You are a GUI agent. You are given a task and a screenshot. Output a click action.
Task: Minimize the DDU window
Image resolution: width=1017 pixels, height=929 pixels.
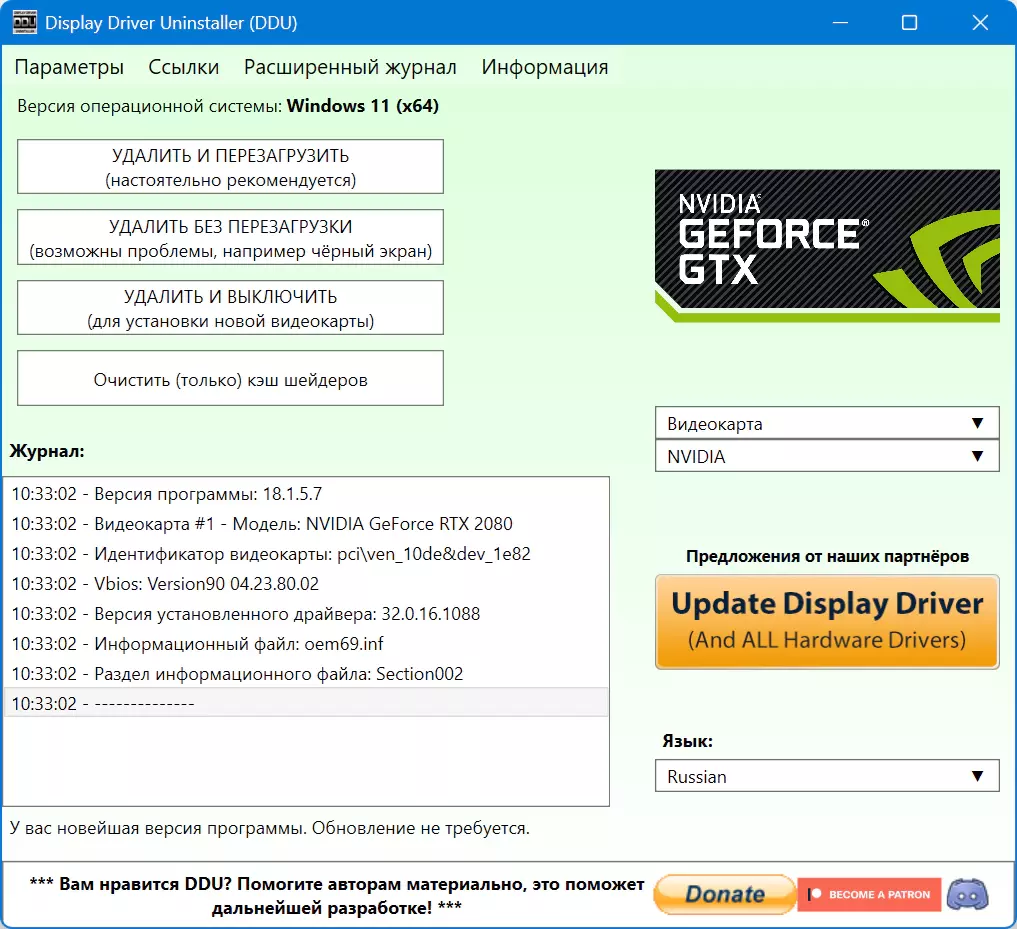tap(840, 23)
